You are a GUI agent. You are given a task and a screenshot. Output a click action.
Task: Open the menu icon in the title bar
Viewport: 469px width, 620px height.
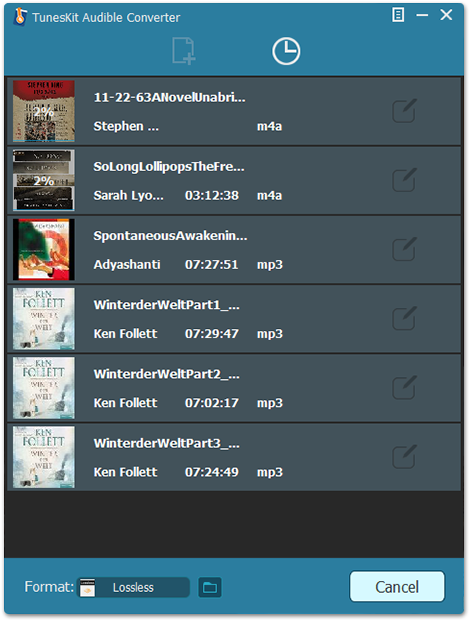(x=398, y=15)
